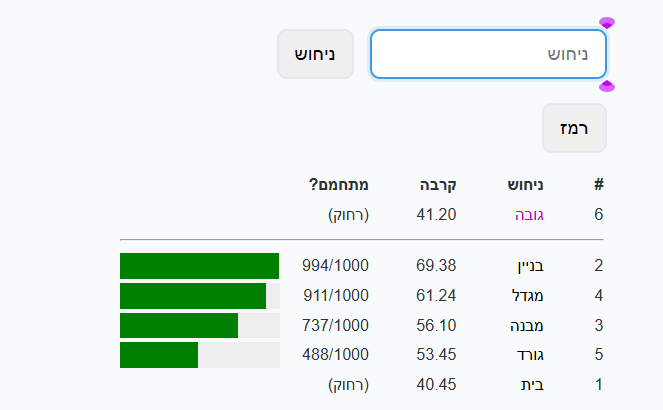The height and width of the screenshot is (410, 663).
Task: Click the similarity score 69.38
Action: 436,266
